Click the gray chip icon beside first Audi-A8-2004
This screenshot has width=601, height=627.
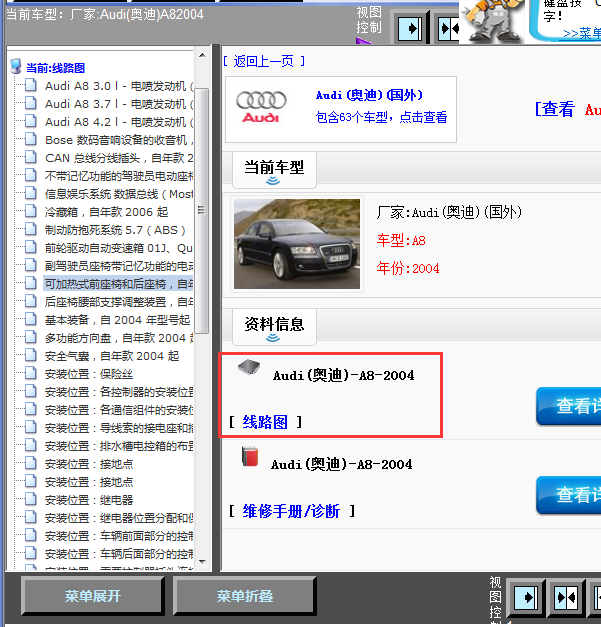point(249,367)
